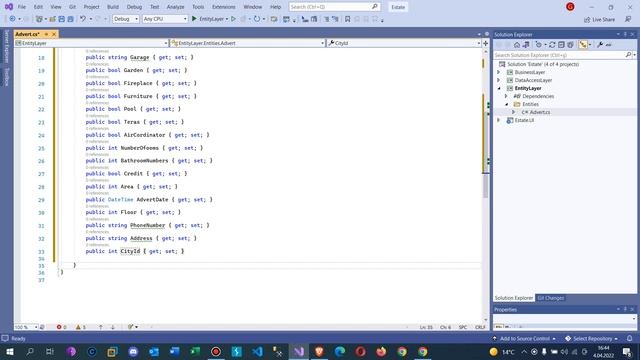Image resolution: width=640 pixels, height=360 pixels.
Task: Click the Live Share button
Action: pos(599,19)
